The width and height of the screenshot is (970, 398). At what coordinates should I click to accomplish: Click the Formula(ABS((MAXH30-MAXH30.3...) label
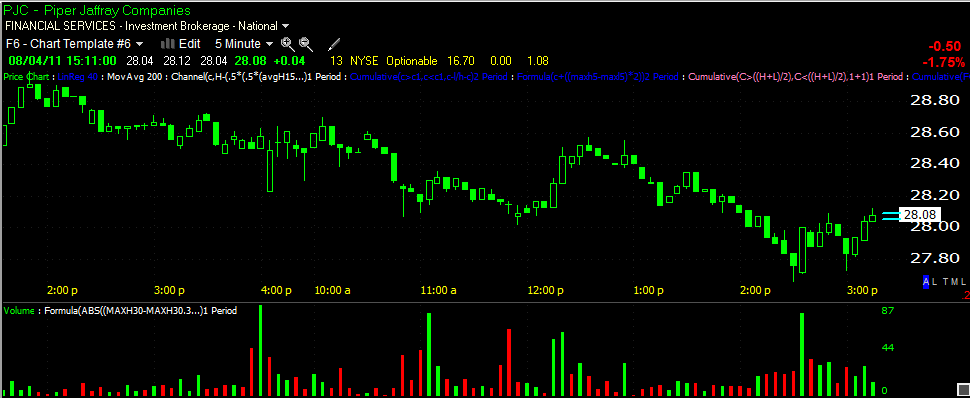[141, 311]
